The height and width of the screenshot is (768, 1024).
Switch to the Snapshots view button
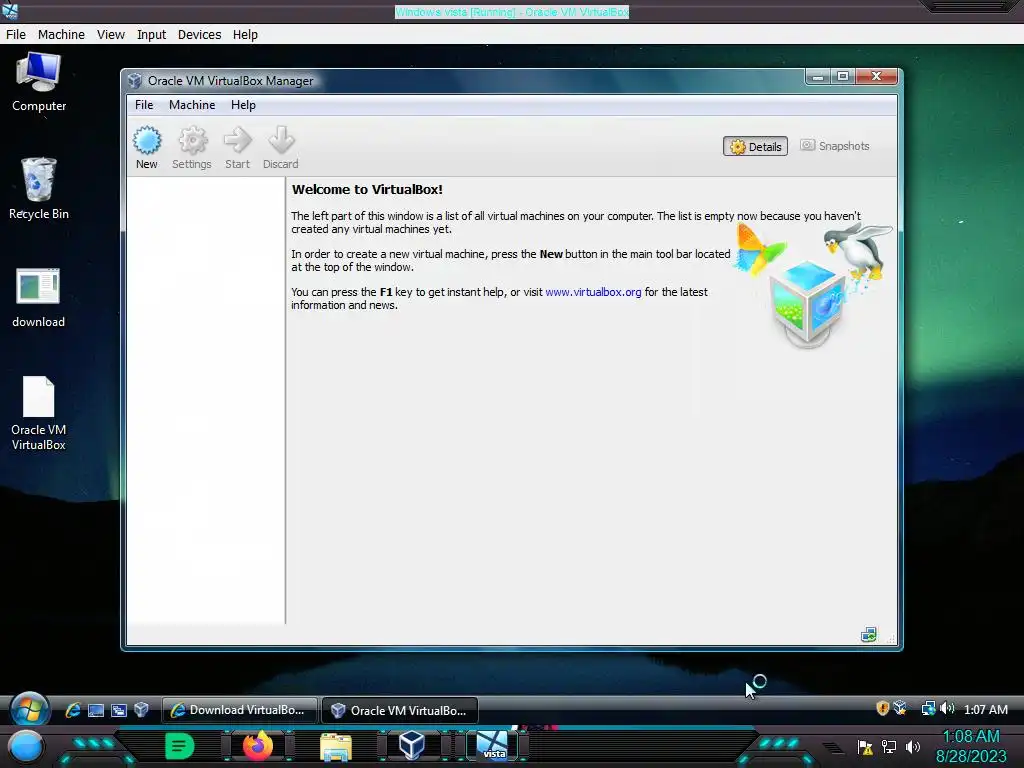click(x=835, y=146)
